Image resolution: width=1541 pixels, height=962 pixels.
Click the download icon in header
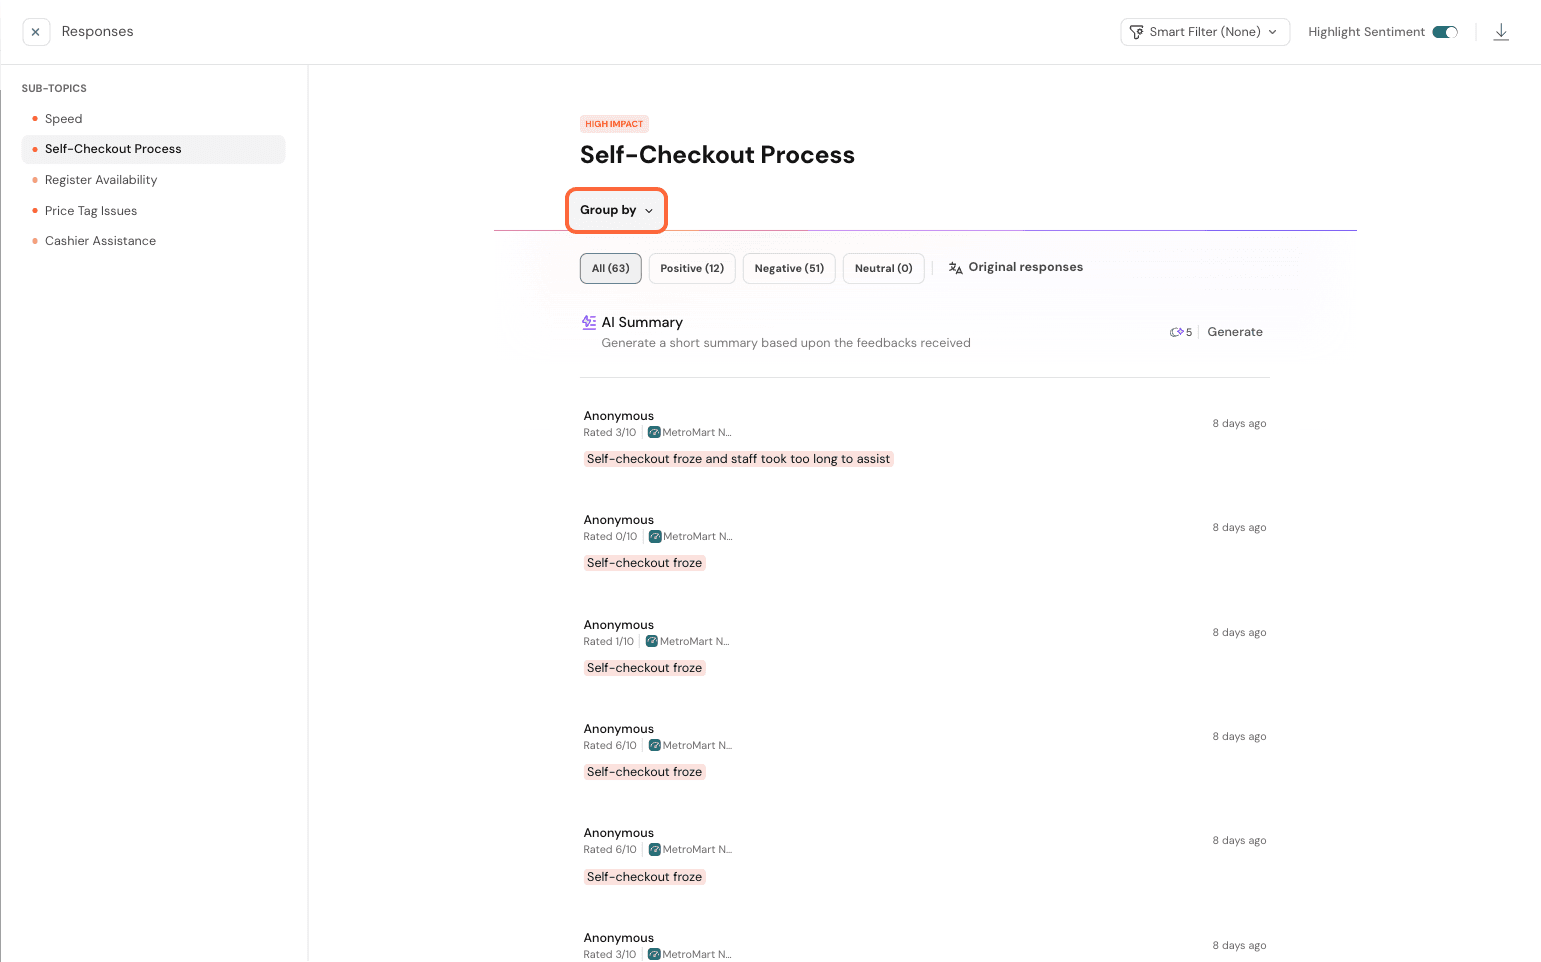[x=1501, y=32]
